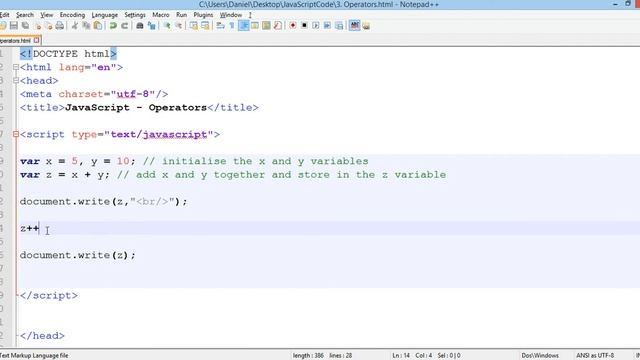Close the Operators.html tab with its X

pos(37,40)
